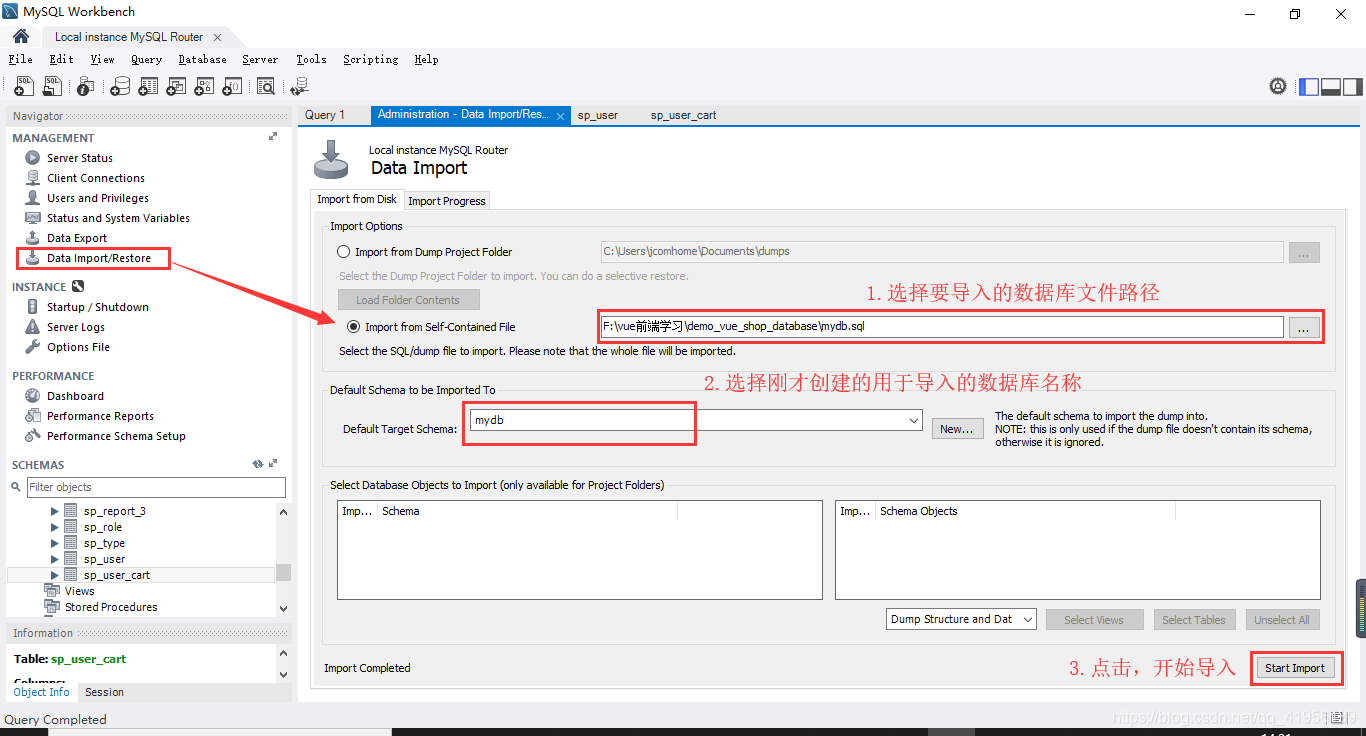Expand the Schemas panel maximize icon
Screen dimensions: 1366x736
273,464
